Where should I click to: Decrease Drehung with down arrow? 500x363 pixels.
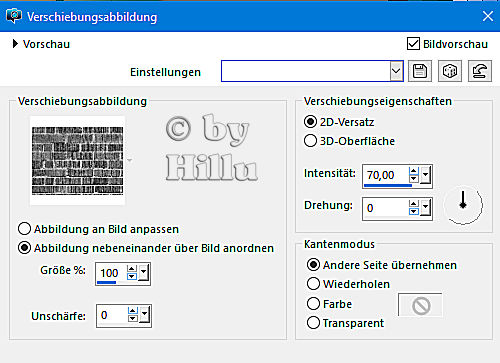point(414,212)
